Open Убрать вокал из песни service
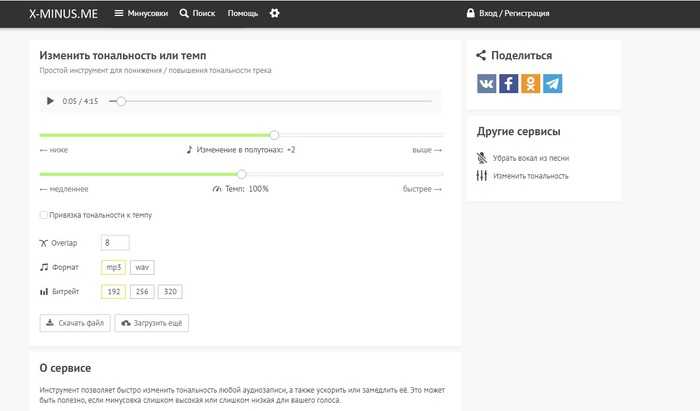700x411 pixels. point(531,158)
